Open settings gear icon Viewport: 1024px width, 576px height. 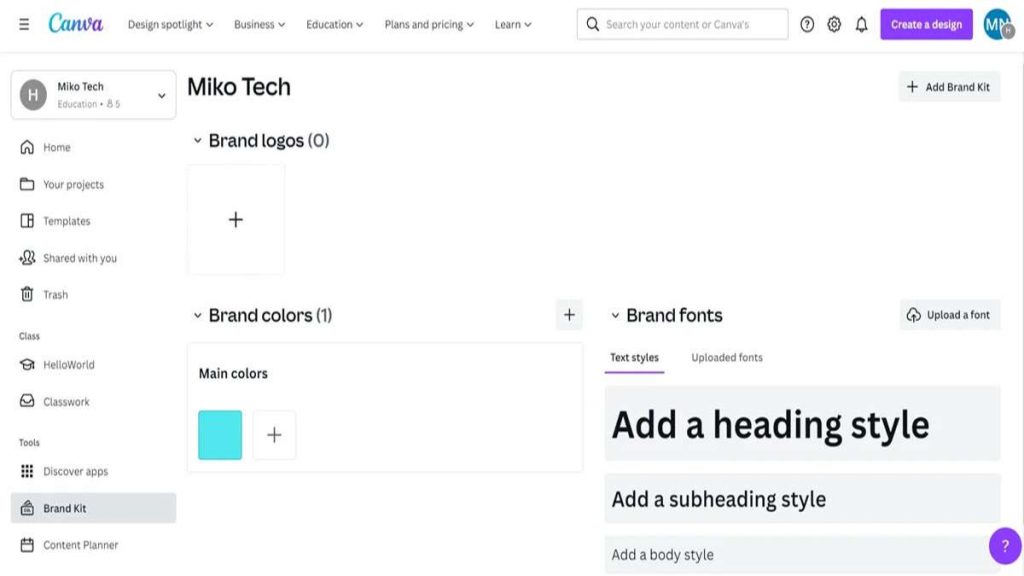(834, 24)
